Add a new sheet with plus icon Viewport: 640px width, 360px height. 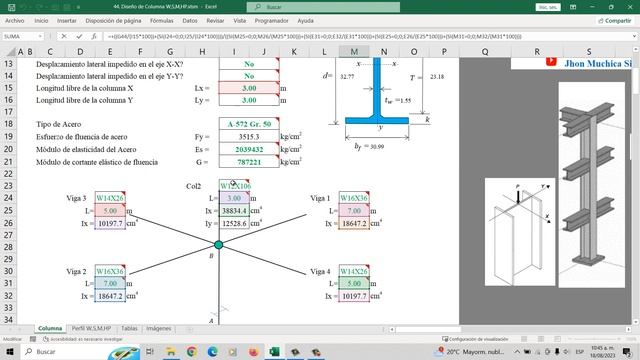click(190, 329)
